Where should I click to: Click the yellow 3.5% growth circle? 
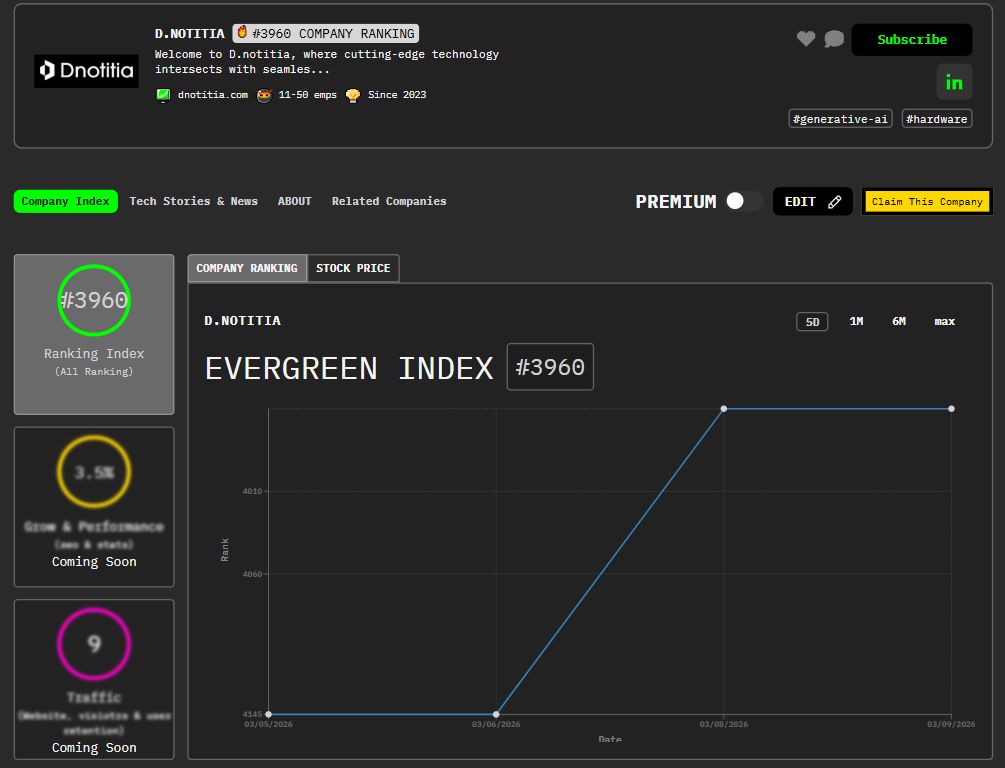coord(94,472)
